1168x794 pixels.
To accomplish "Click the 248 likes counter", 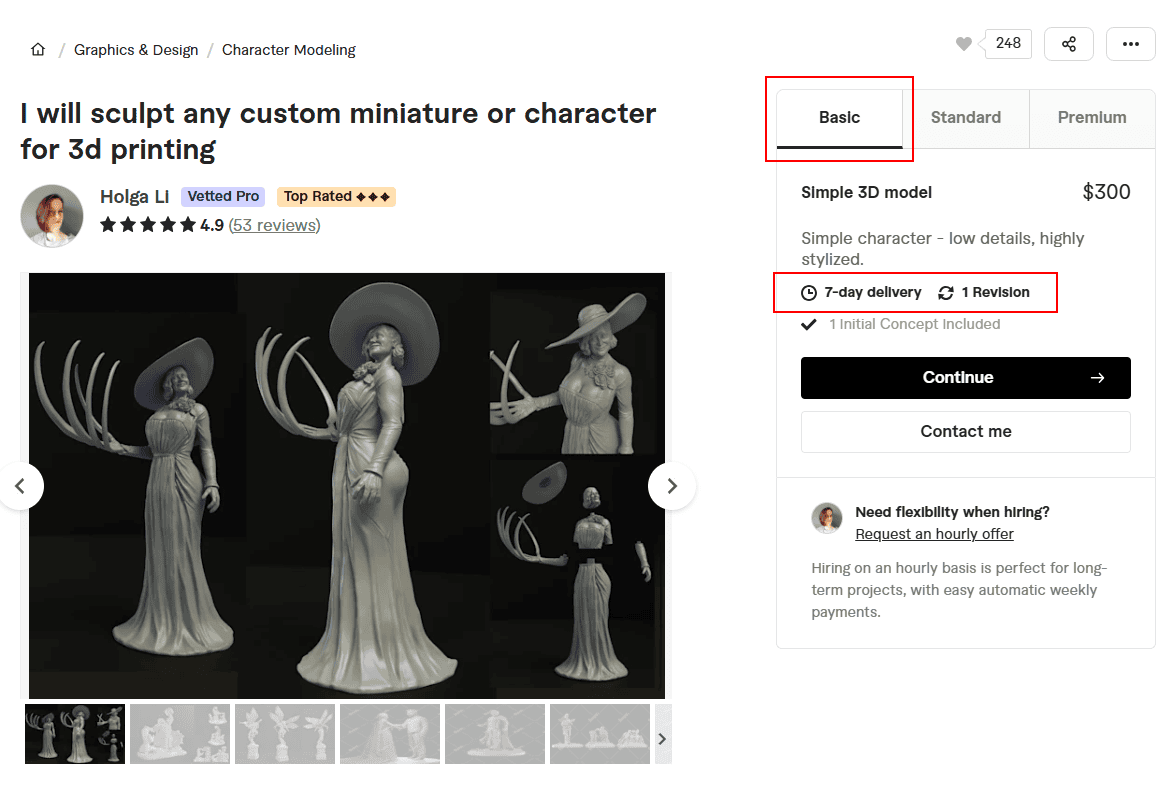I will (x=1008, y=43).
